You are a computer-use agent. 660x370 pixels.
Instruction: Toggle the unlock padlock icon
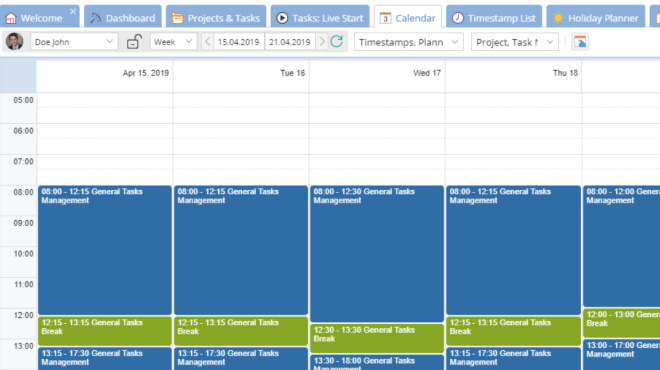pos(134,42)
